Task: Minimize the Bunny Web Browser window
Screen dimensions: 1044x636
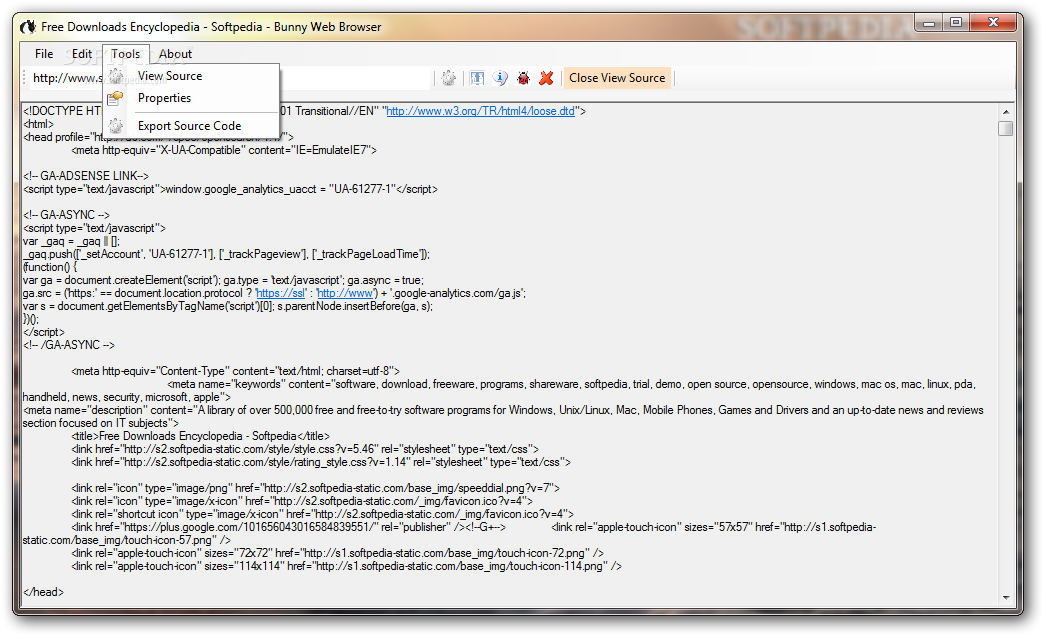Action: 929,23
